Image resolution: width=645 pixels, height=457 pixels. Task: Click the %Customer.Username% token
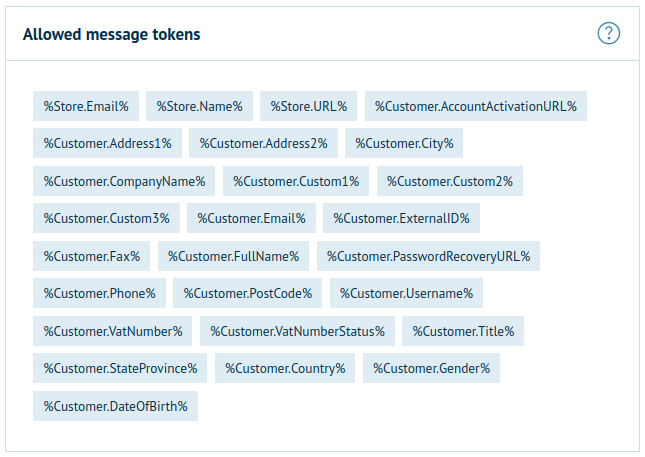(407, 293)
